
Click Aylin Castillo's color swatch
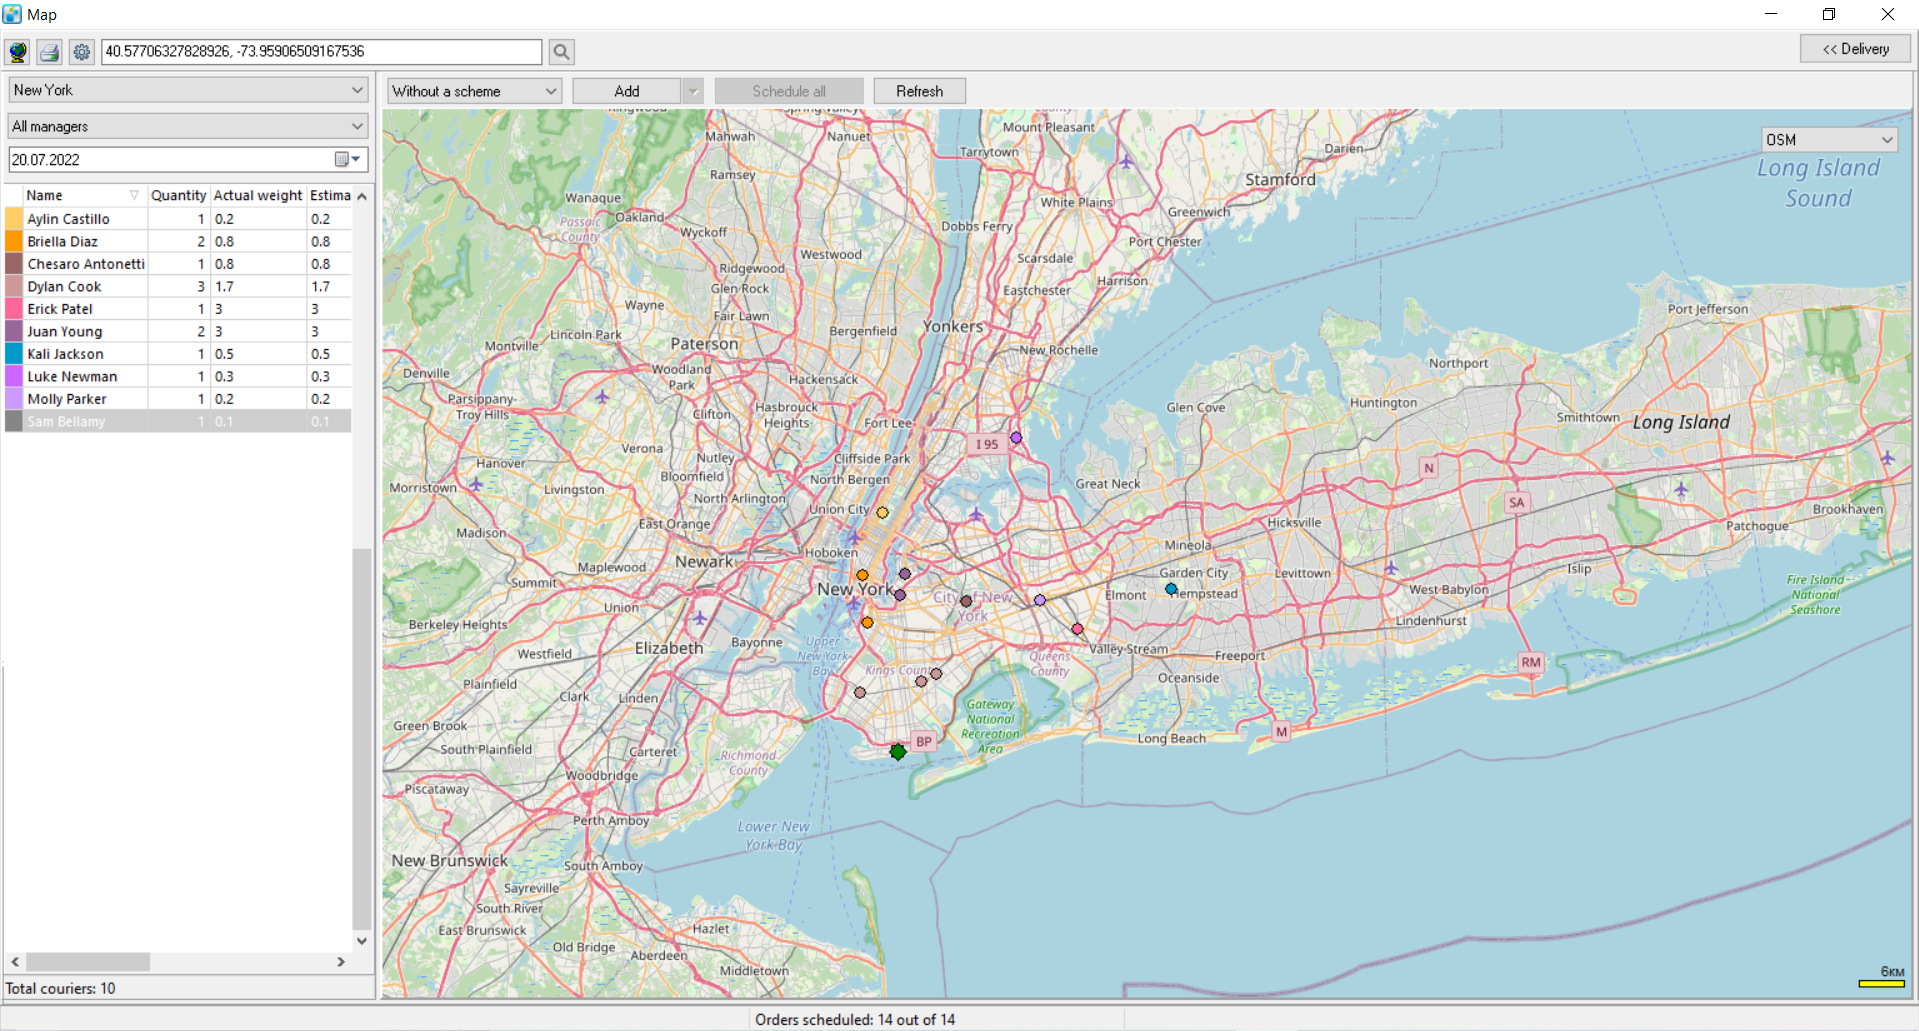[x=14, y=219]
